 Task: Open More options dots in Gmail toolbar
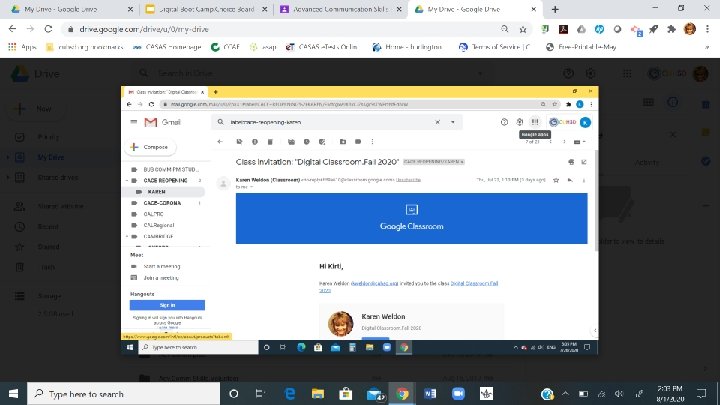372,142
